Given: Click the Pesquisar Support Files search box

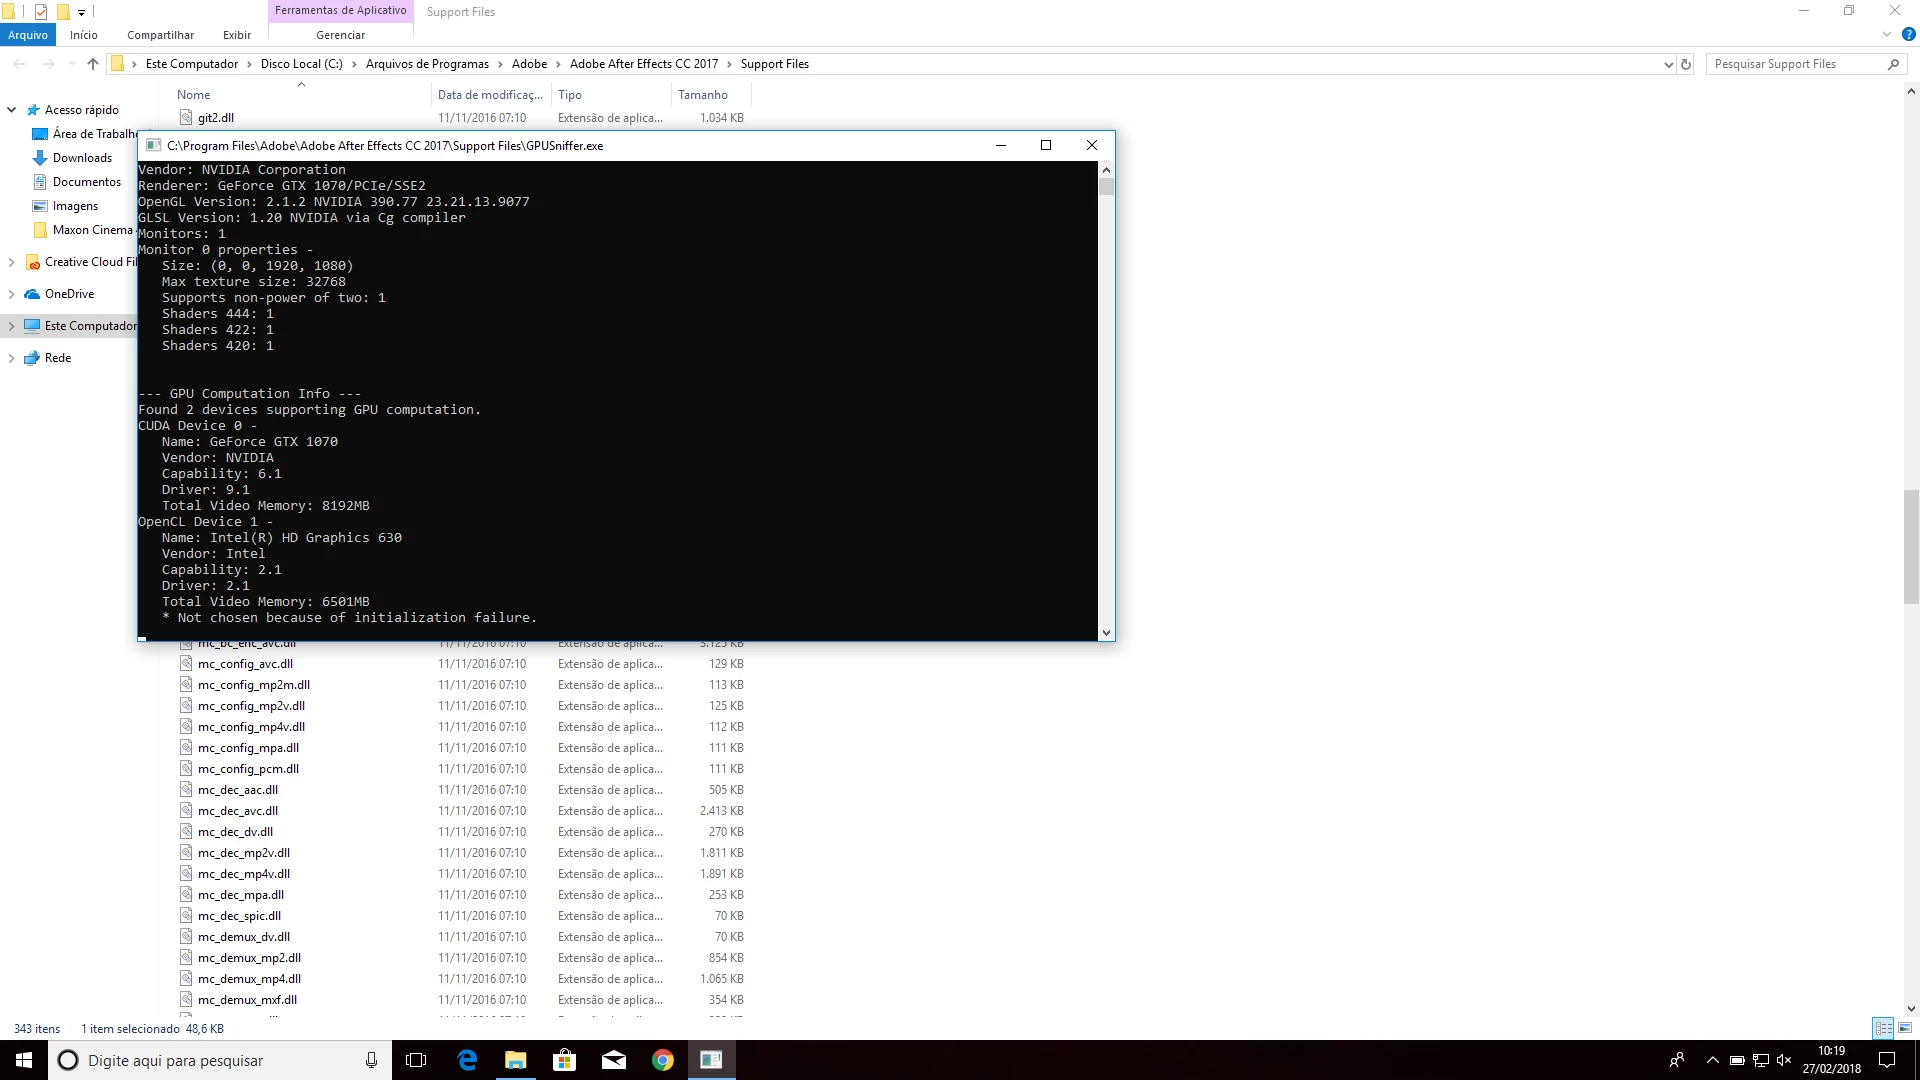Looking at the screenshot, I should click(1795, 64).
